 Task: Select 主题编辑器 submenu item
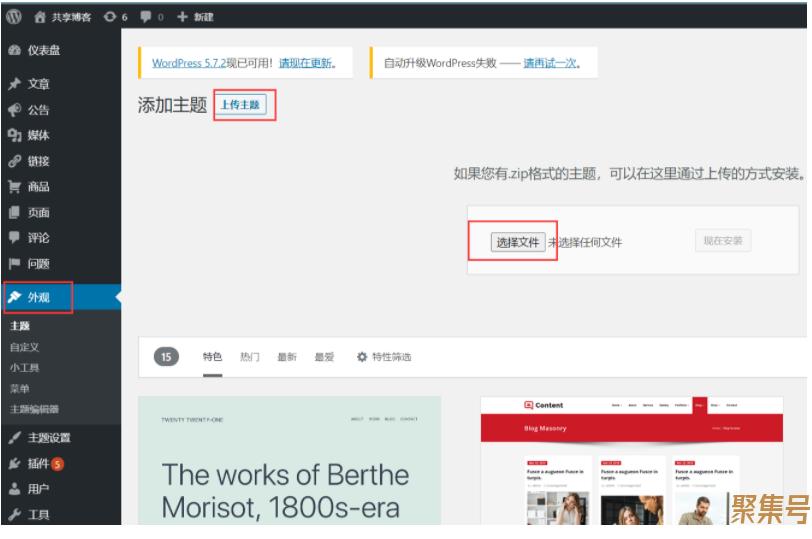tap(34, 409)
